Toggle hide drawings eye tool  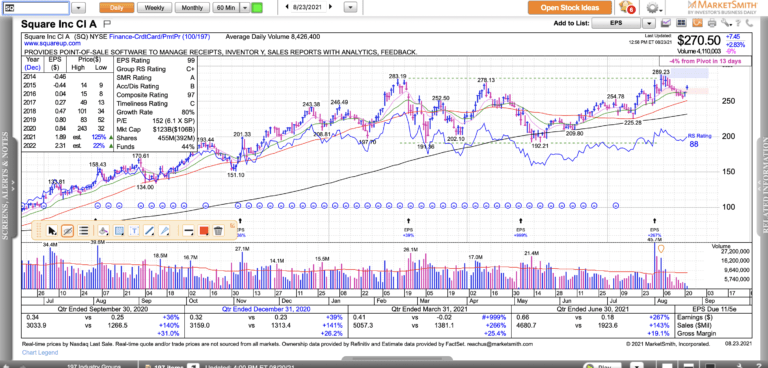tap(68, 230)
